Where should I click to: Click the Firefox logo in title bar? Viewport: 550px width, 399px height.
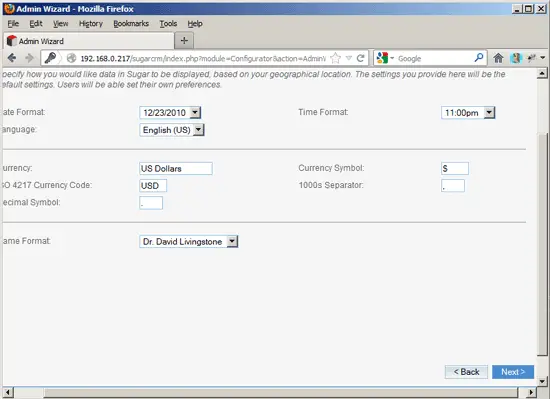coord(9,9)
